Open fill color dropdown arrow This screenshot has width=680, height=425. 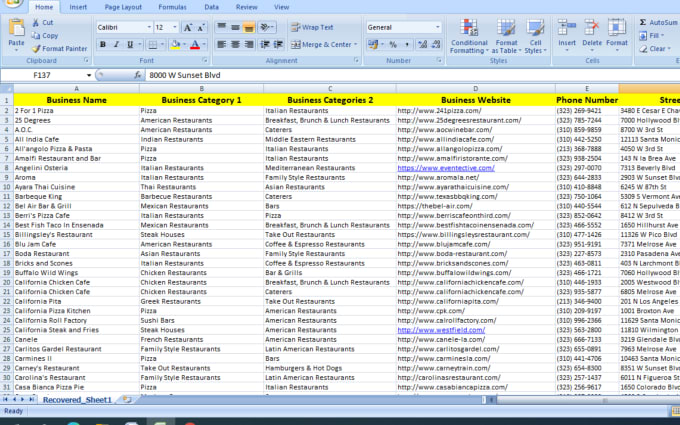[184, 44]
